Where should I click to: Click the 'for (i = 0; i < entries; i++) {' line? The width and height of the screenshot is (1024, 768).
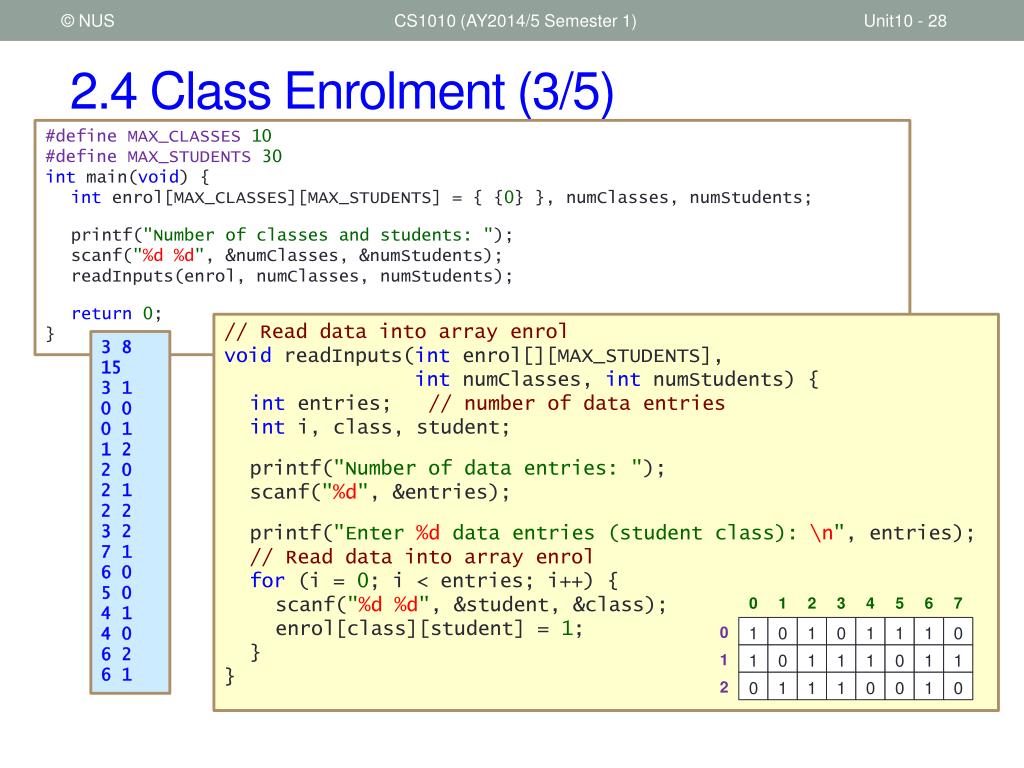click(434, 581)
